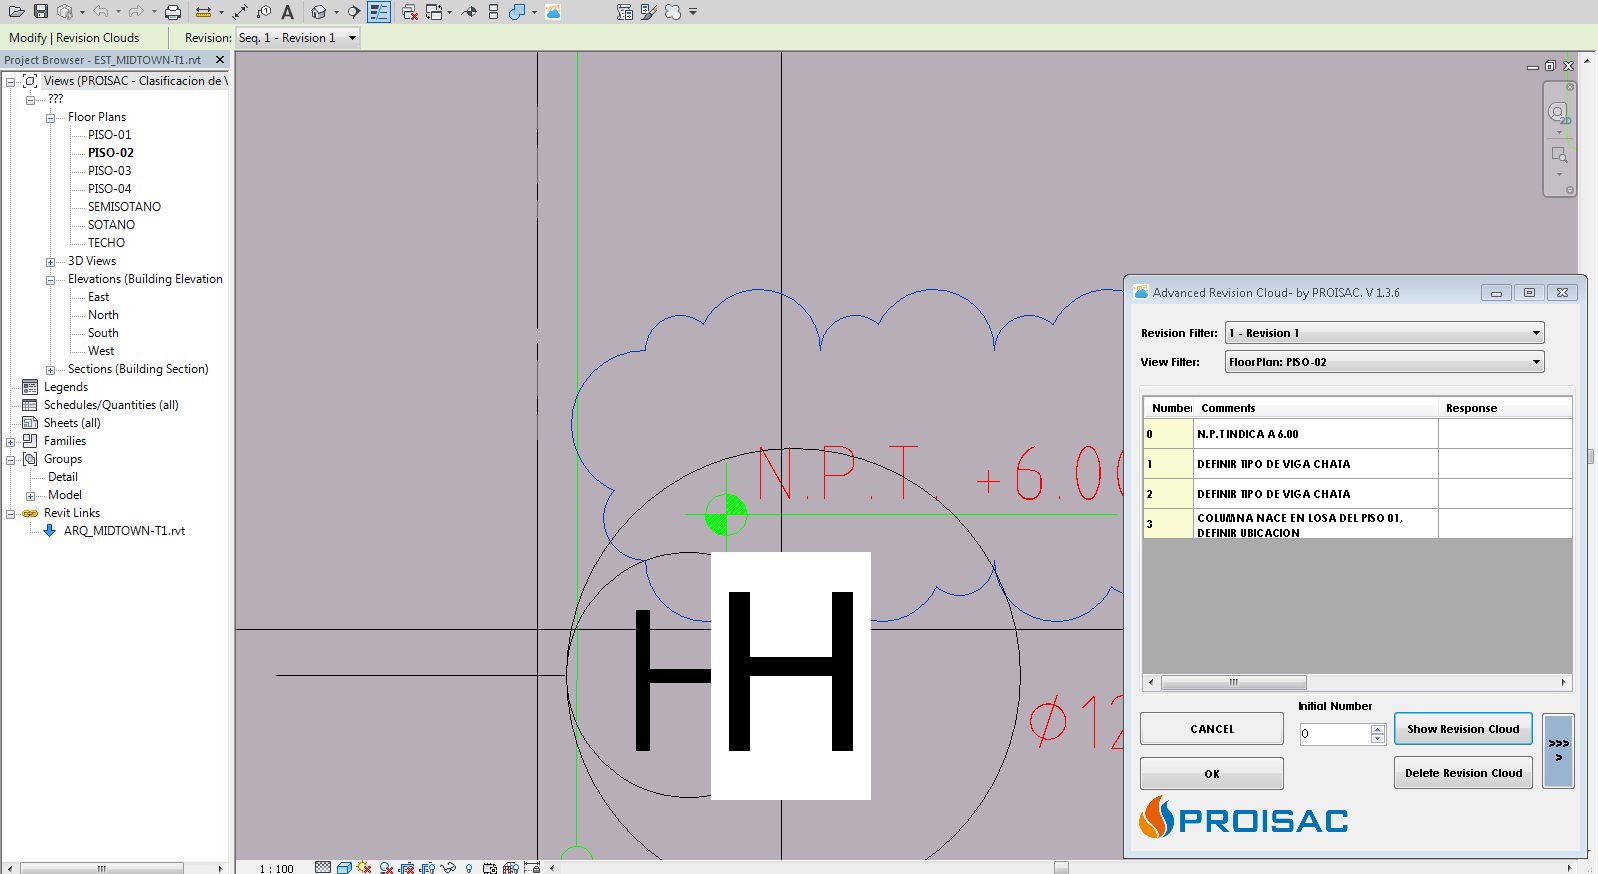Select the 'COLUMNA NACE EN LOSA' comment row
Viewport: 1598px width, 874px height.
[1358, 524]
